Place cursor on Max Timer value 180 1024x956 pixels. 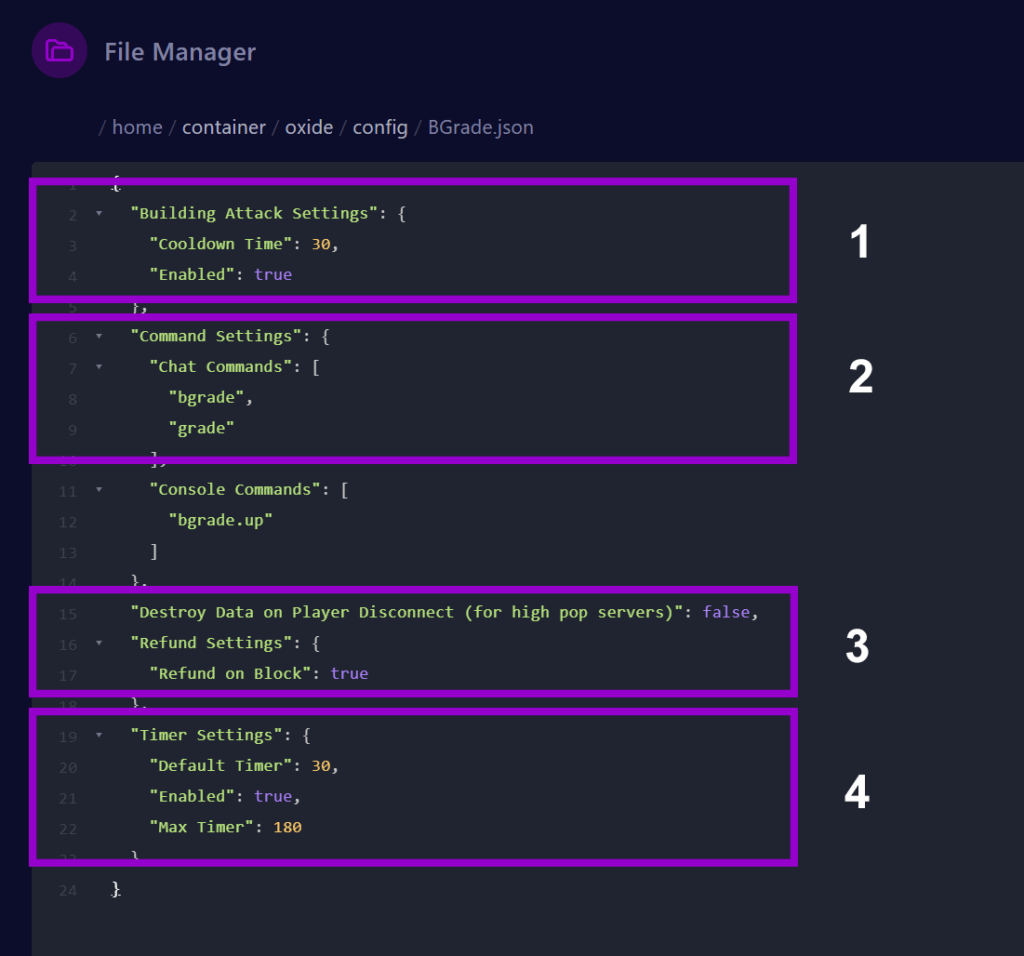287,827
